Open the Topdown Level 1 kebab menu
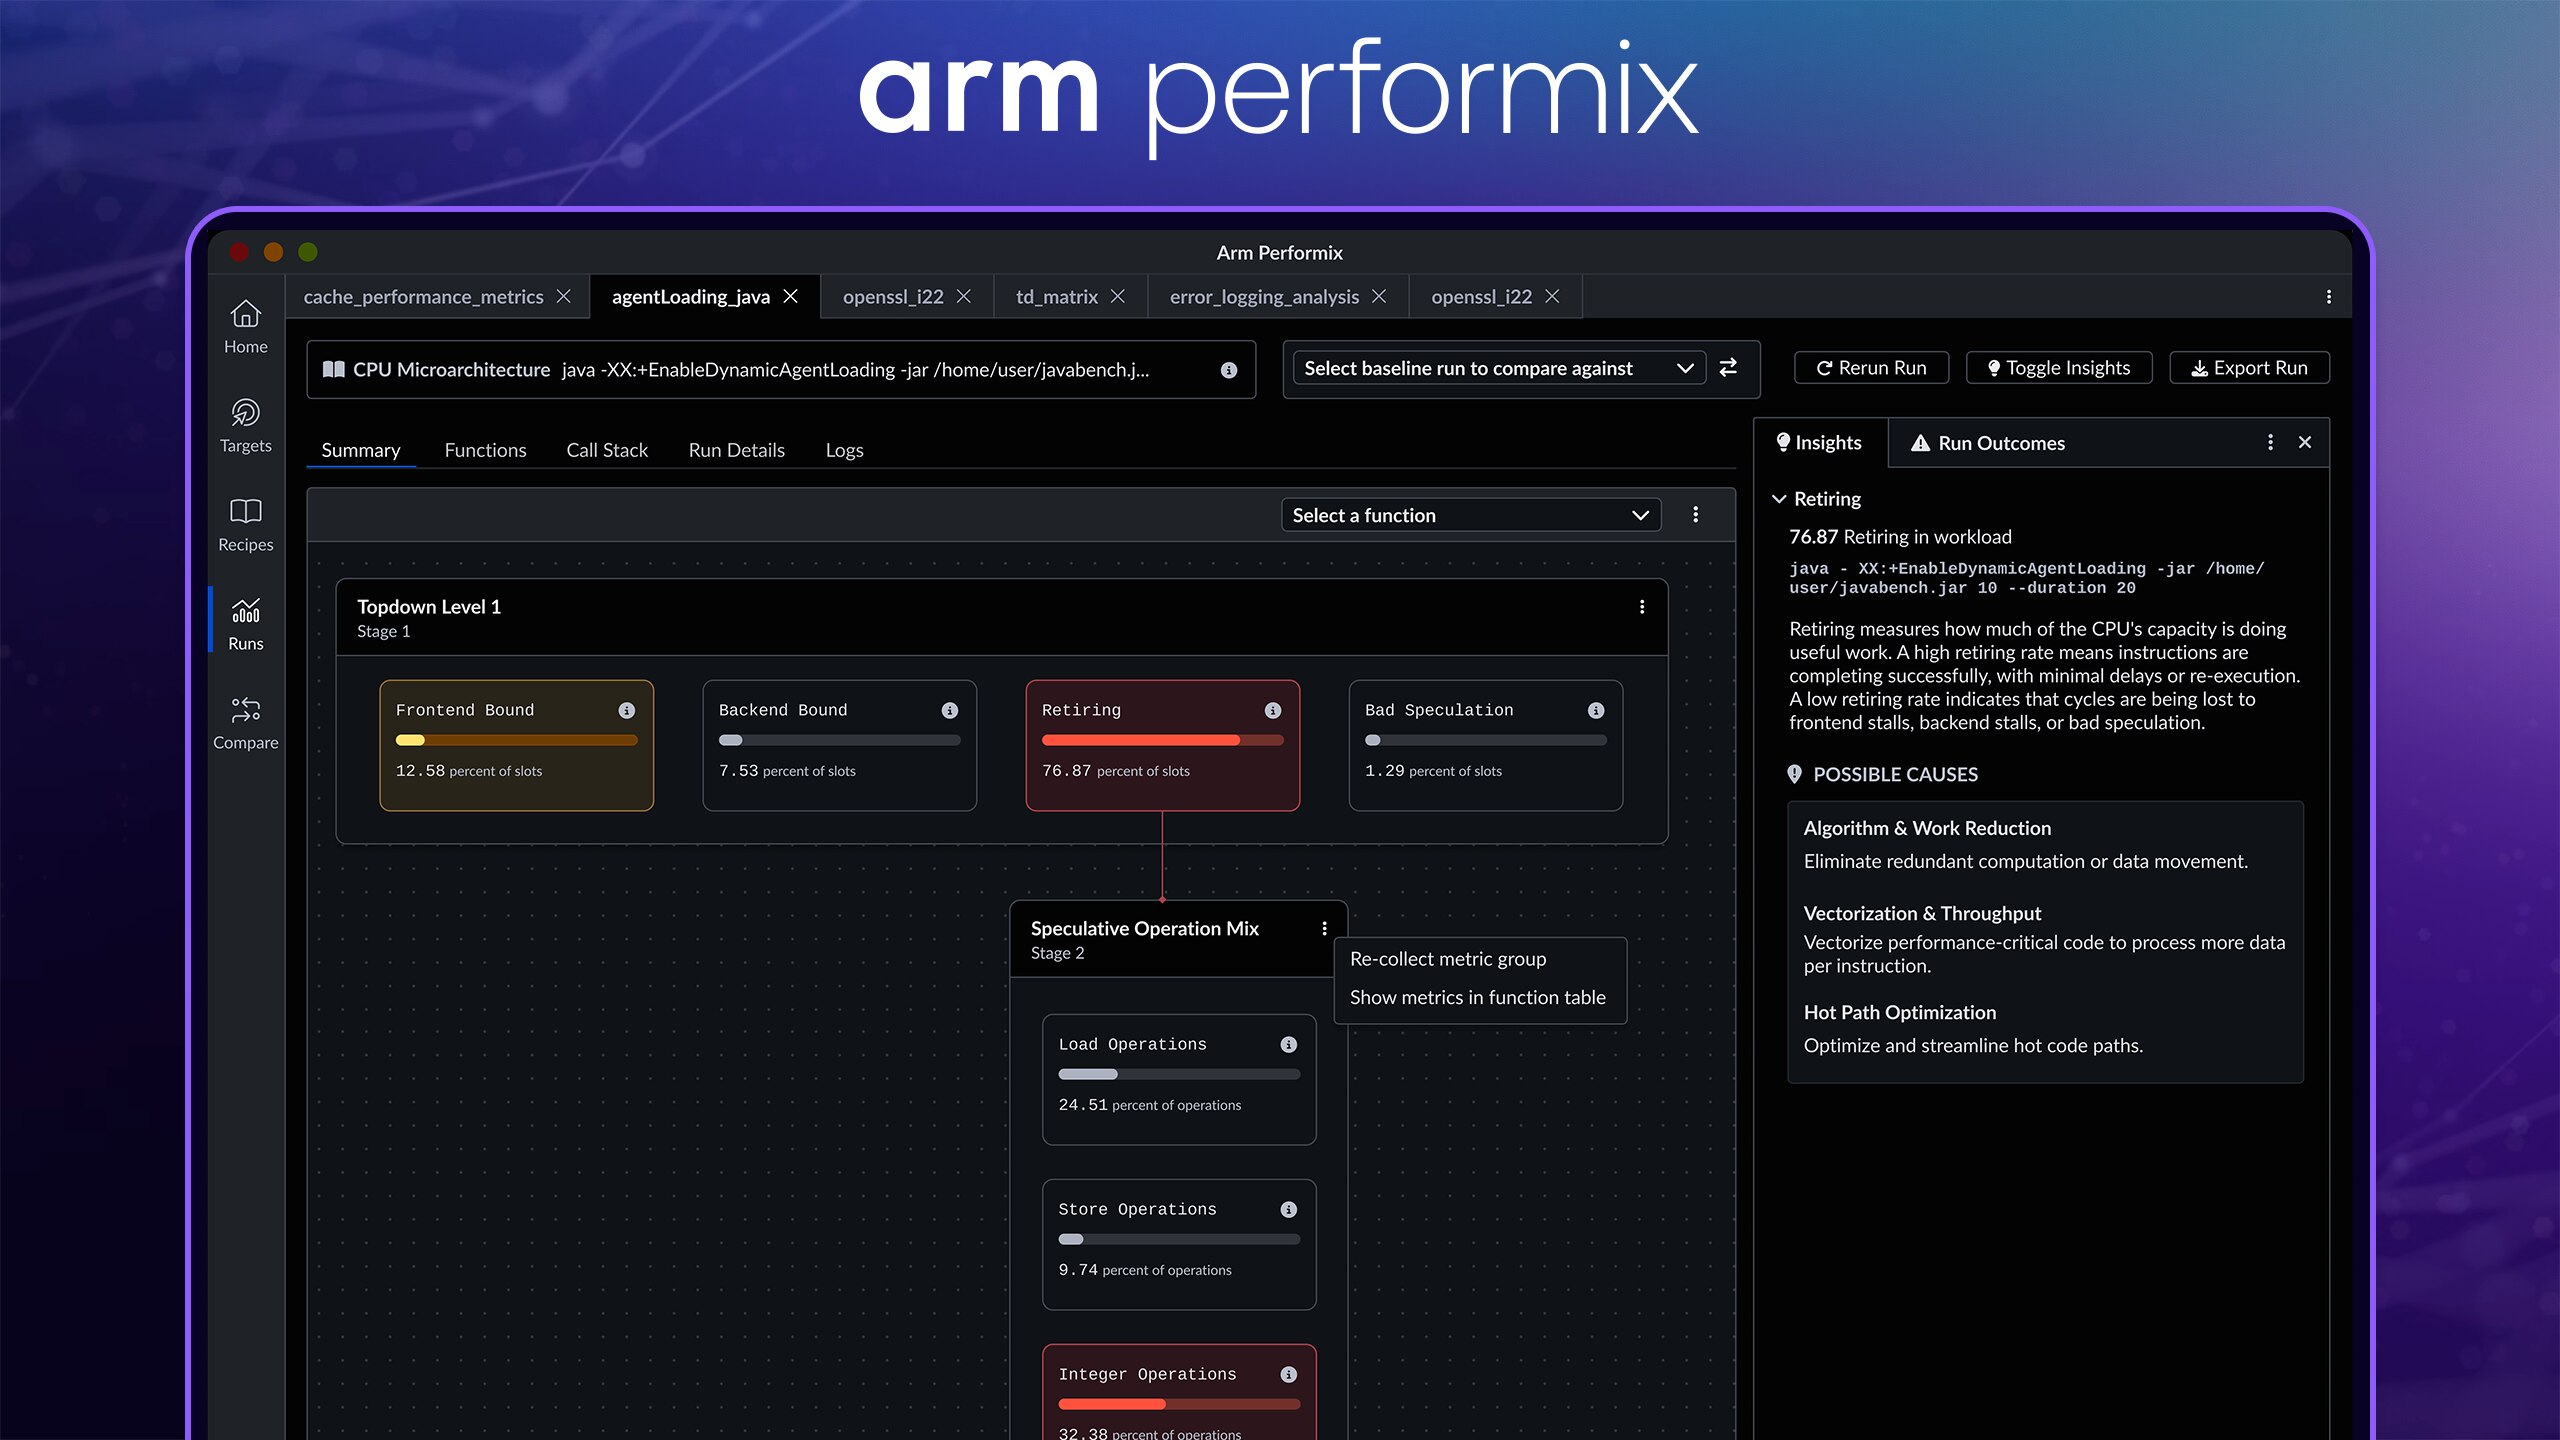Viewport: 2560px width, 1440px height. (1642, 607)
